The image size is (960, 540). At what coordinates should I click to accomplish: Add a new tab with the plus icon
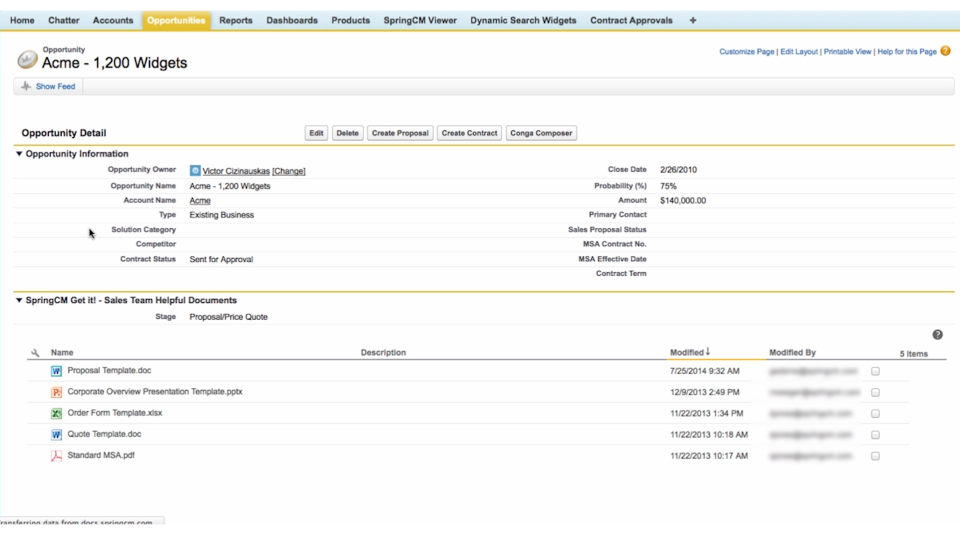click(692, 20)
